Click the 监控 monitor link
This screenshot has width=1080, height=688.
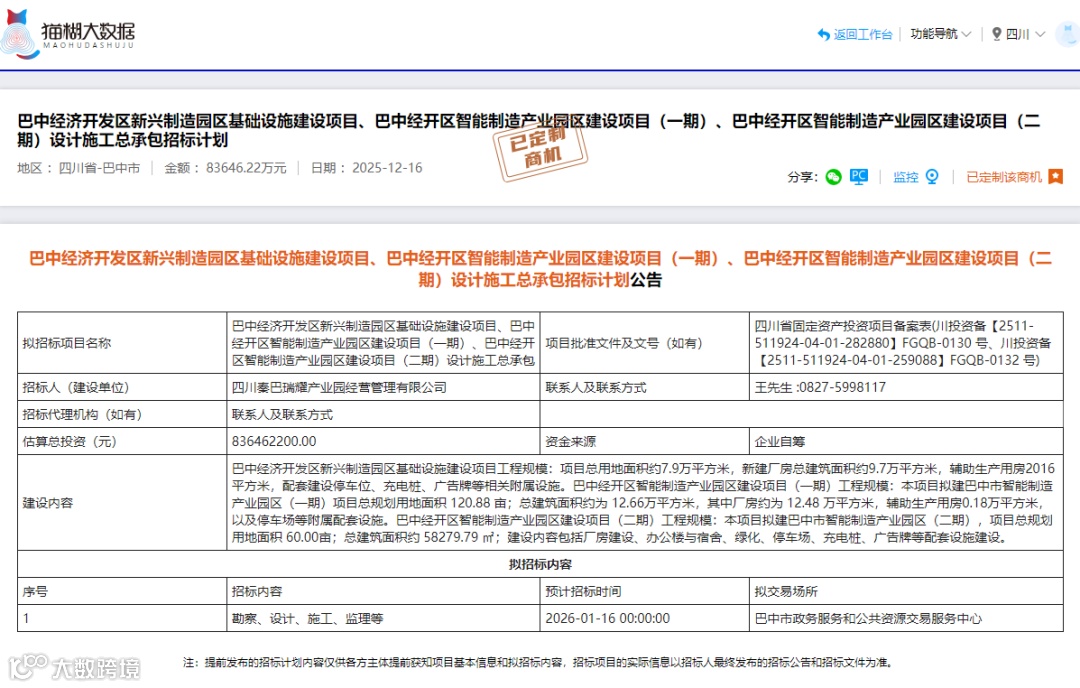pyautogui.click(x=906, y=177)
